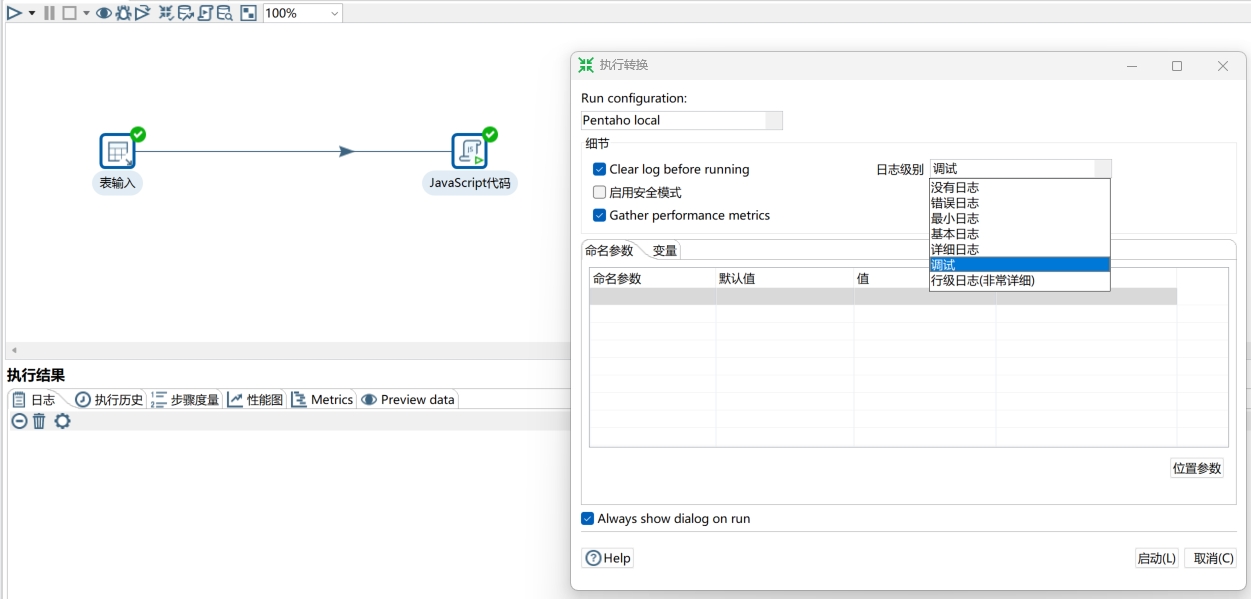Choose 基本日志 from log level list
Screen dimensions: 1251x599
[955, 234]
